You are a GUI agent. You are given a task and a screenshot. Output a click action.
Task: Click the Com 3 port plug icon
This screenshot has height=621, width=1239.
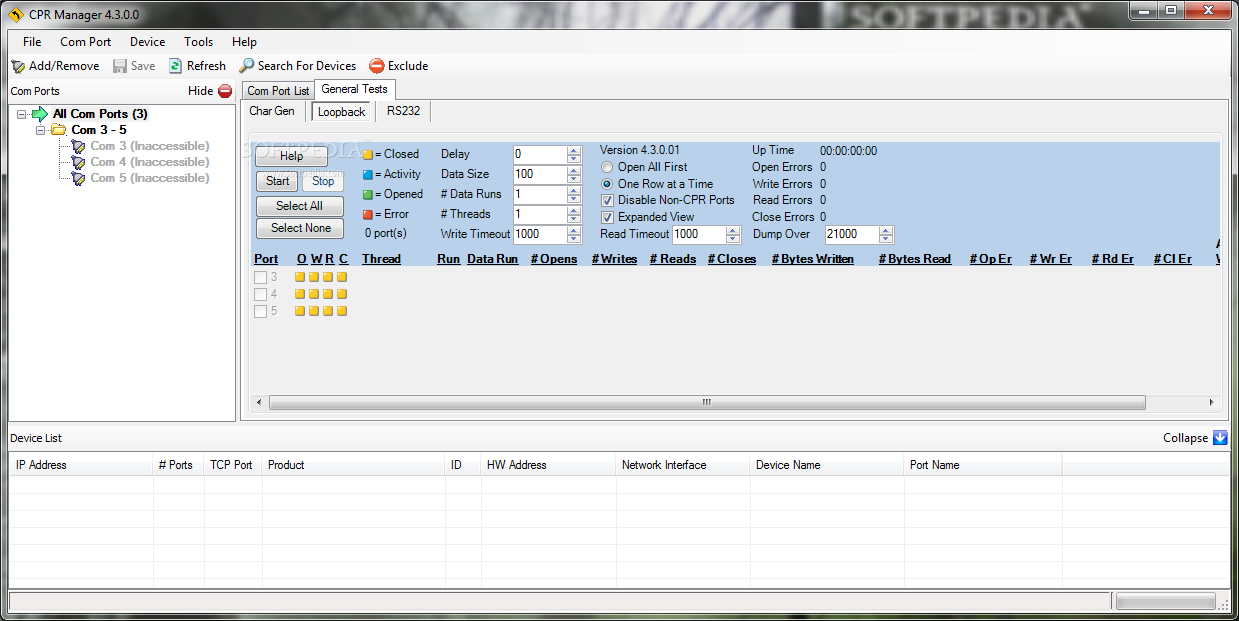pyautogui.click(x=79, y=146)
